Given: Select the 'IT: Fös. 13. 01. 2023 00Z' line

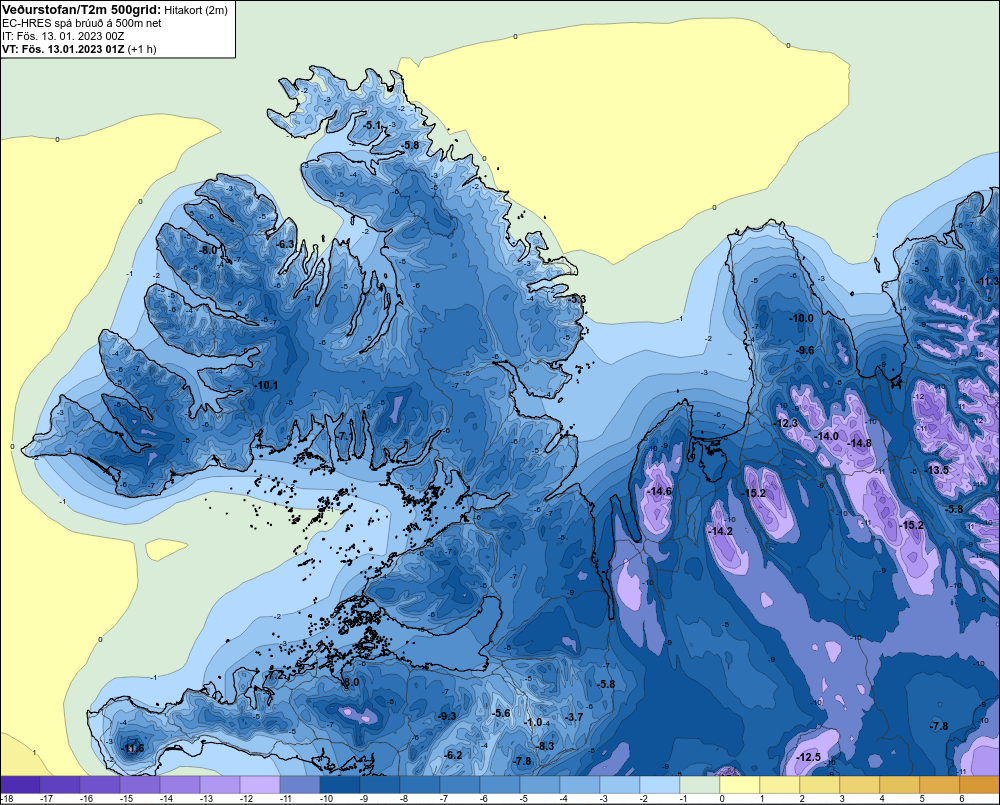Looking at the screenshot, I should coord(63,36).
